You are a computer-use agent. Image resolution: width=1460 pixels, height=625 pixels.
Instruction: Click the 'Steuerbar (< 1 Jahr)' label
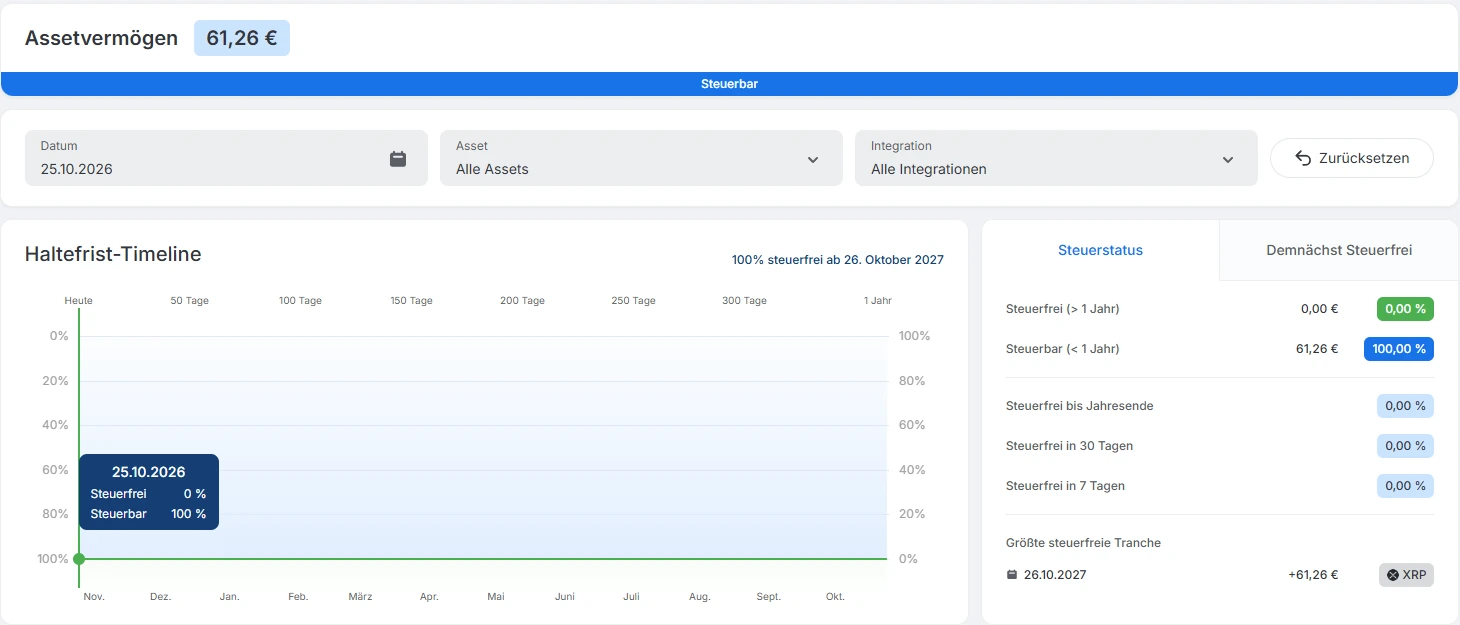click(x=1063, y=349)
